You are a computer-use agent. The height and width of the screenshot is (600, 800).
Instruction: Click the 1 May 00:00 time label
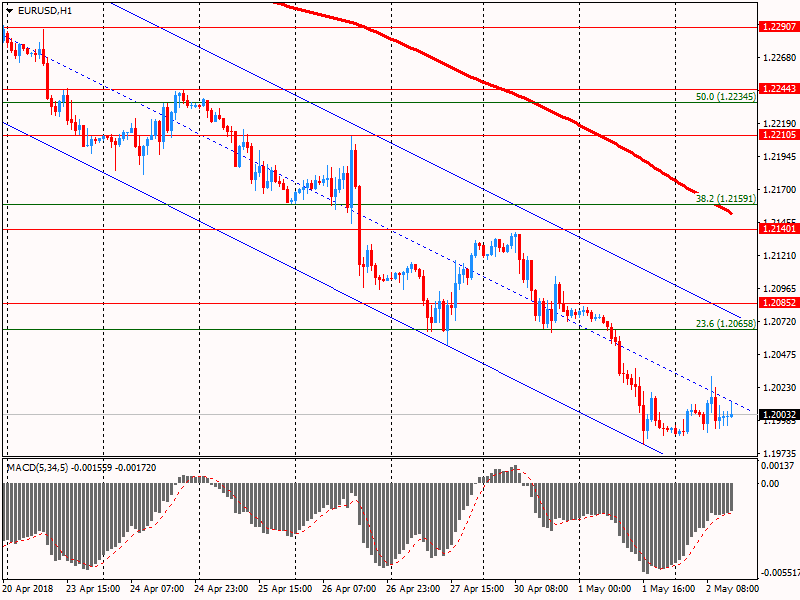605,589
